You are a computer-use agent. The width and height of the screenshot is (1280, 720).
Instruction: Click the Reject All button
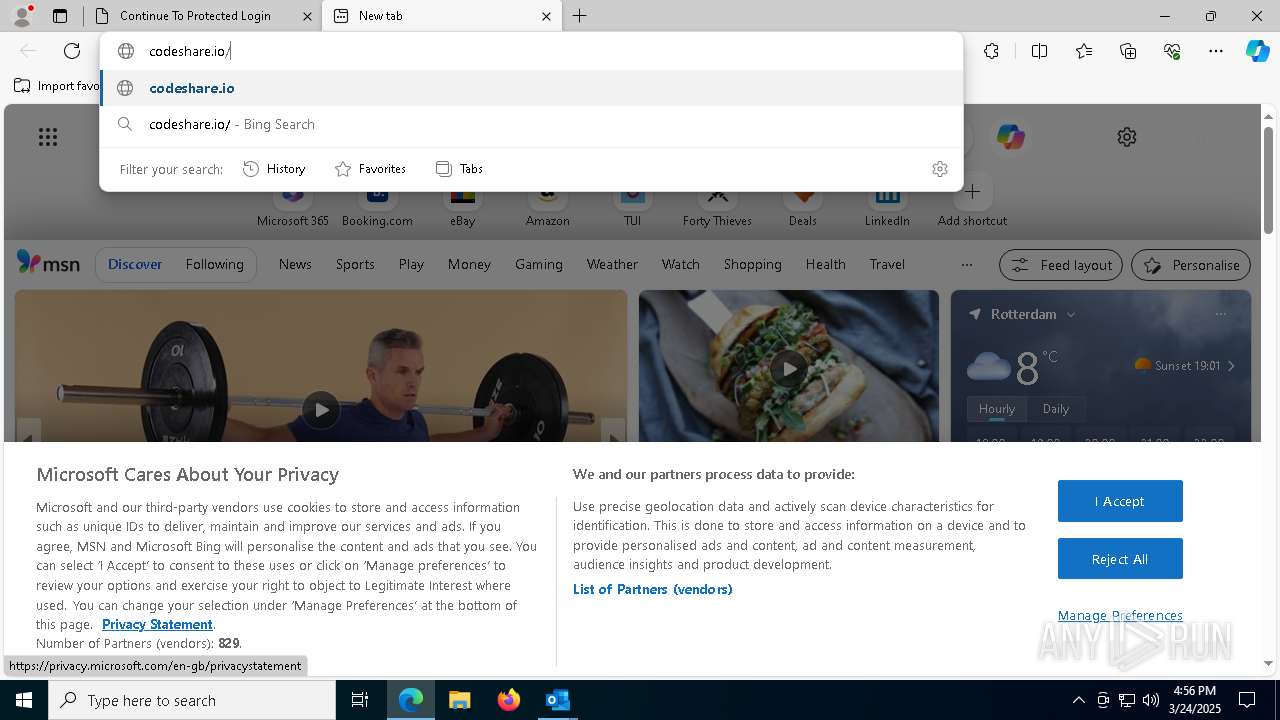[x=1120, y=559]
